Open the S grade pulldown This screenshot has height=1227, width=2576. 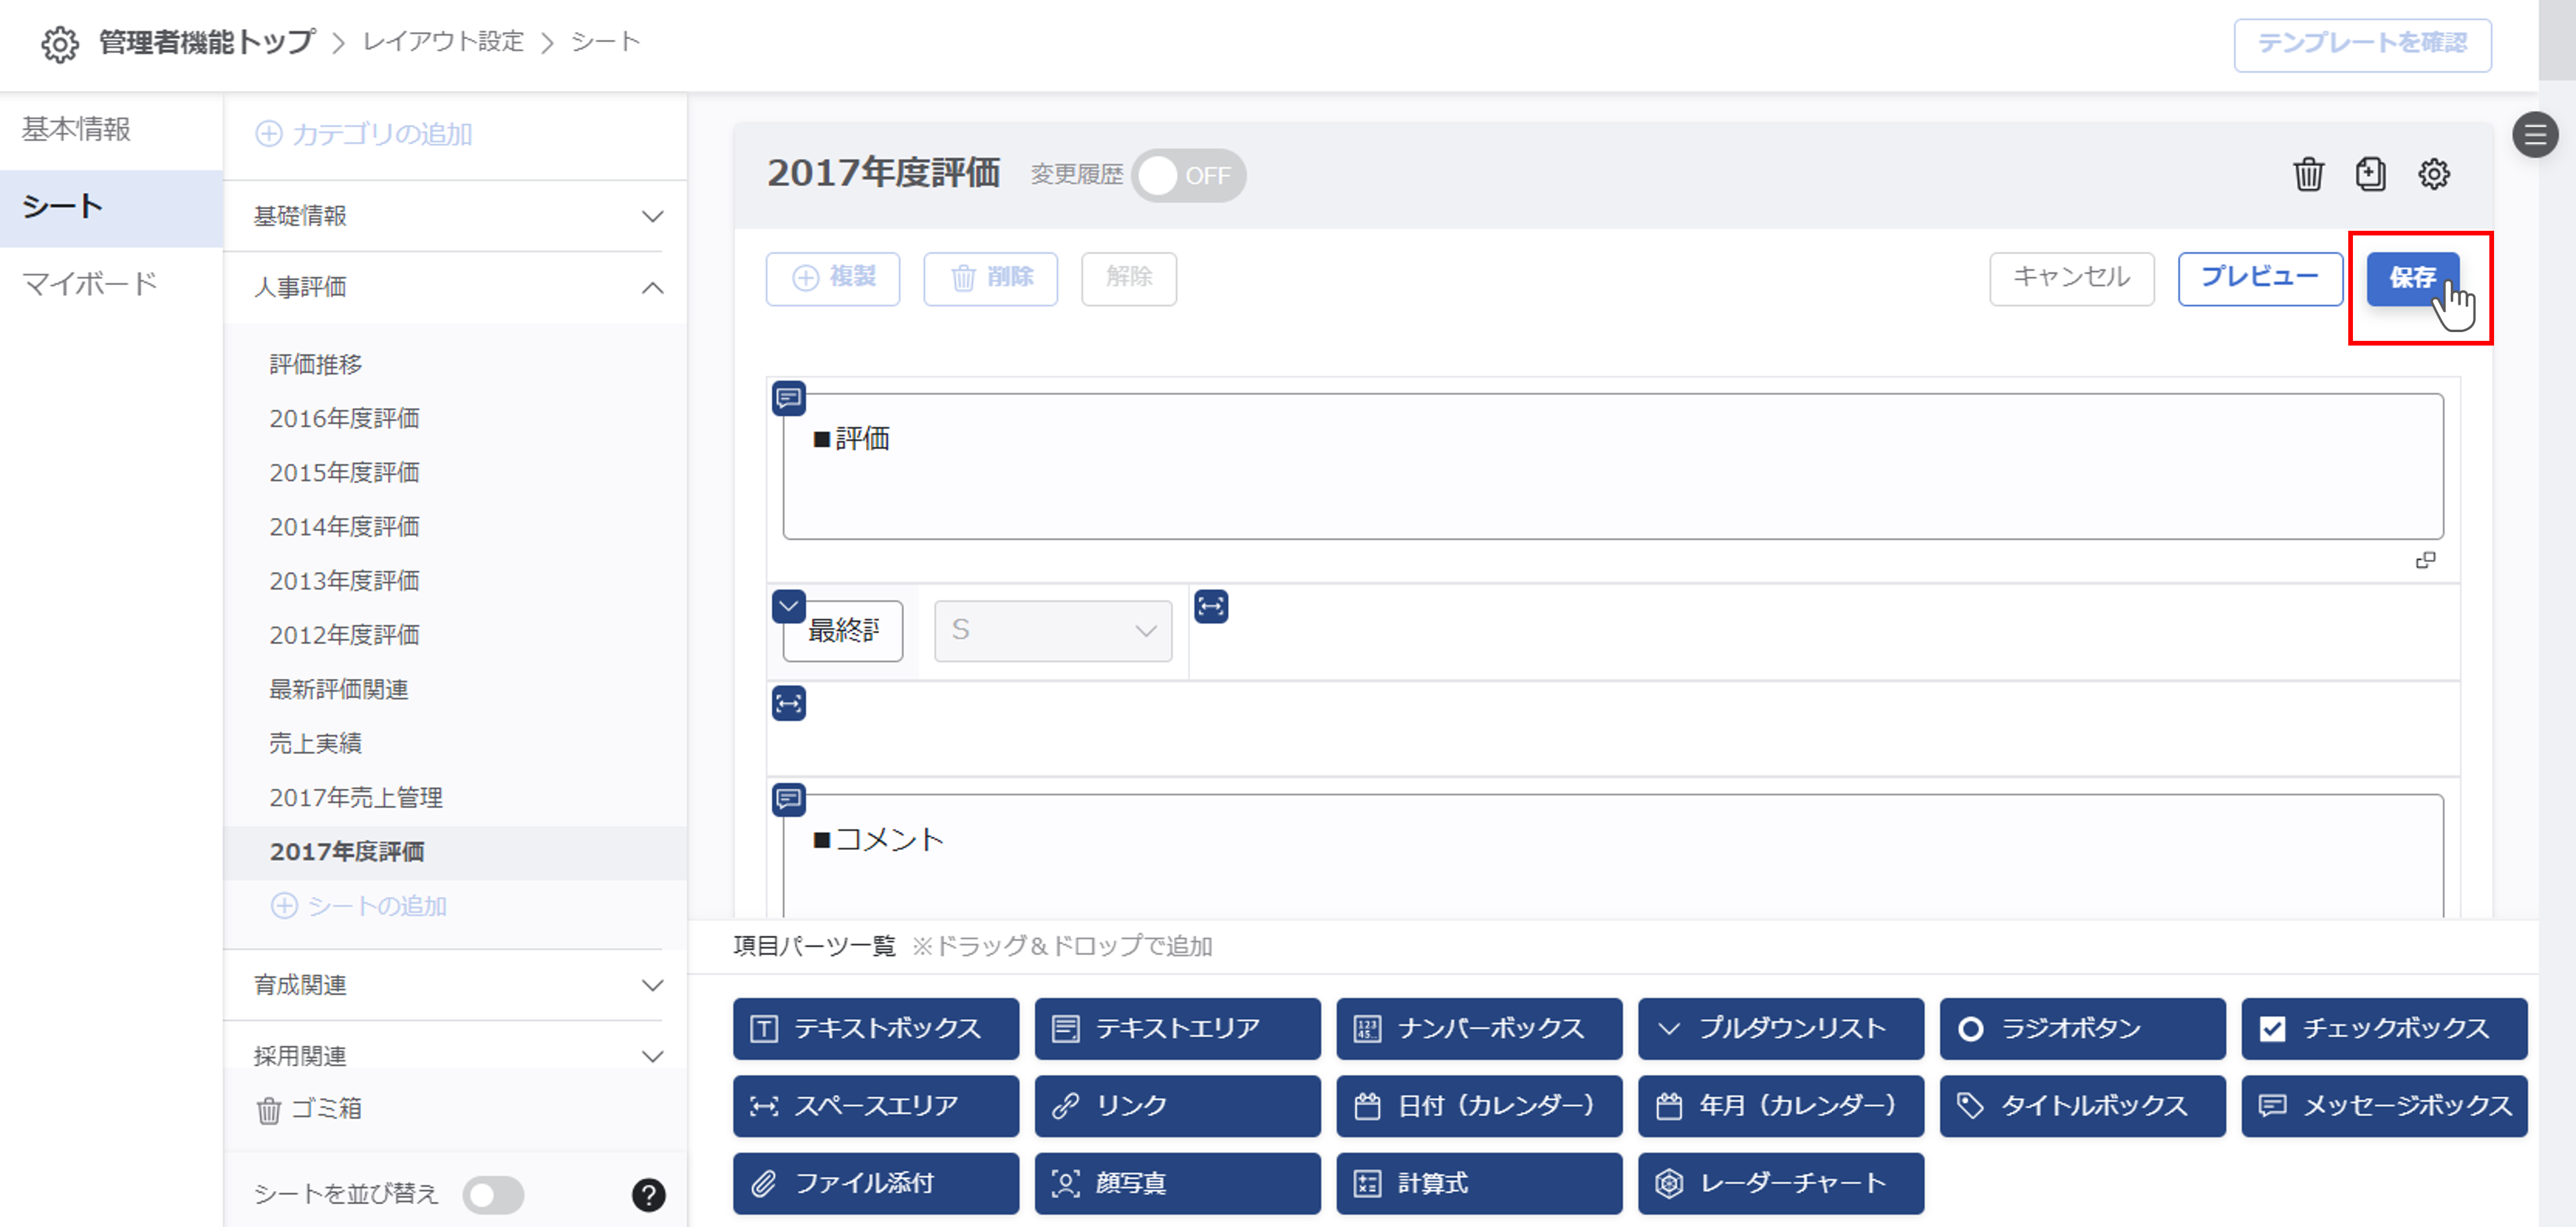(x=1052, y=630)
